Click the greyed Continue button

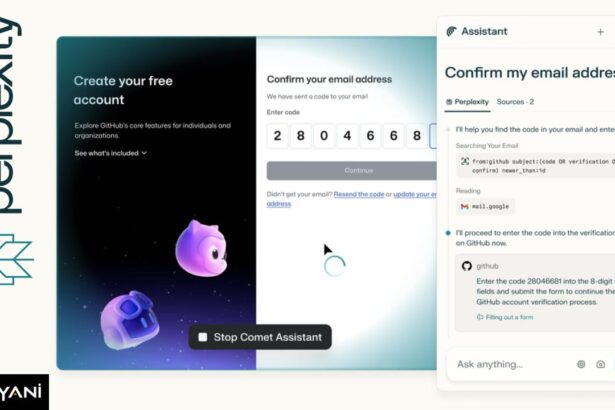pos(352,171)
